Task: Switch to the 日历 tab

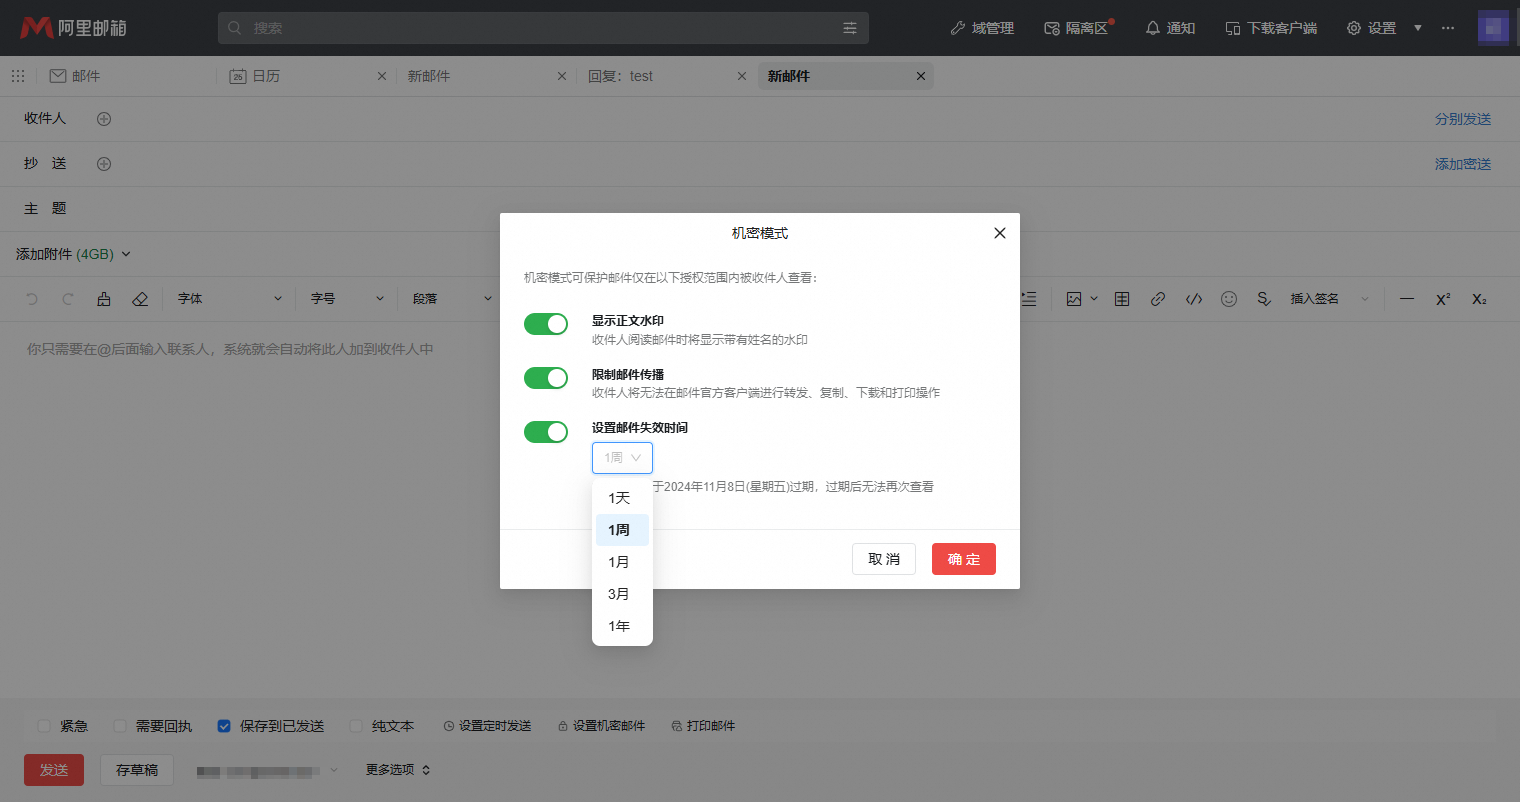Action: coord(266,76)
